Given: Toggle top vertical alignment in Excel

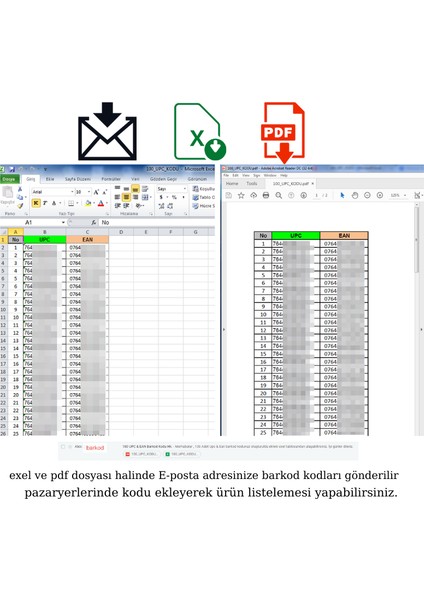Looking at the screenshot, I should pyautogui.click(x=117, y=188).
